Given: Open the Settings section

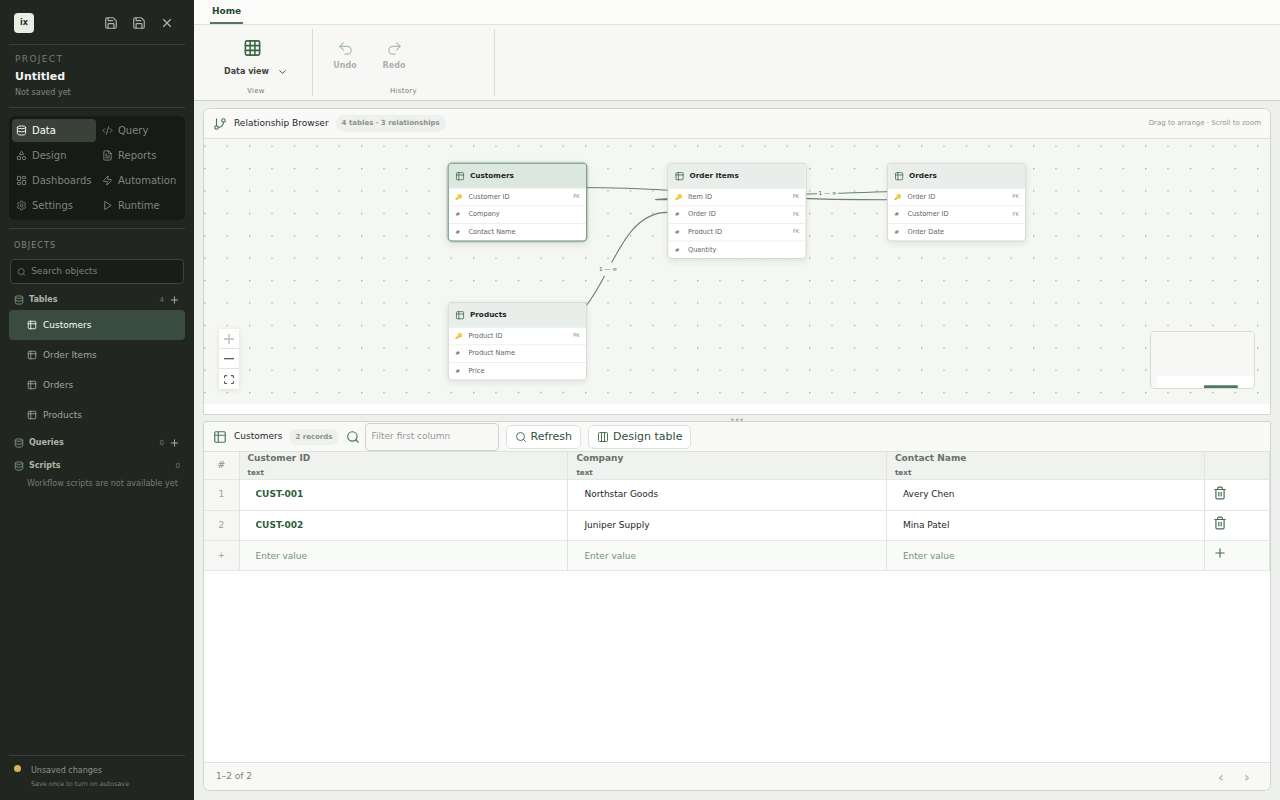Looking at the screenshot, I should coord(54,205).
